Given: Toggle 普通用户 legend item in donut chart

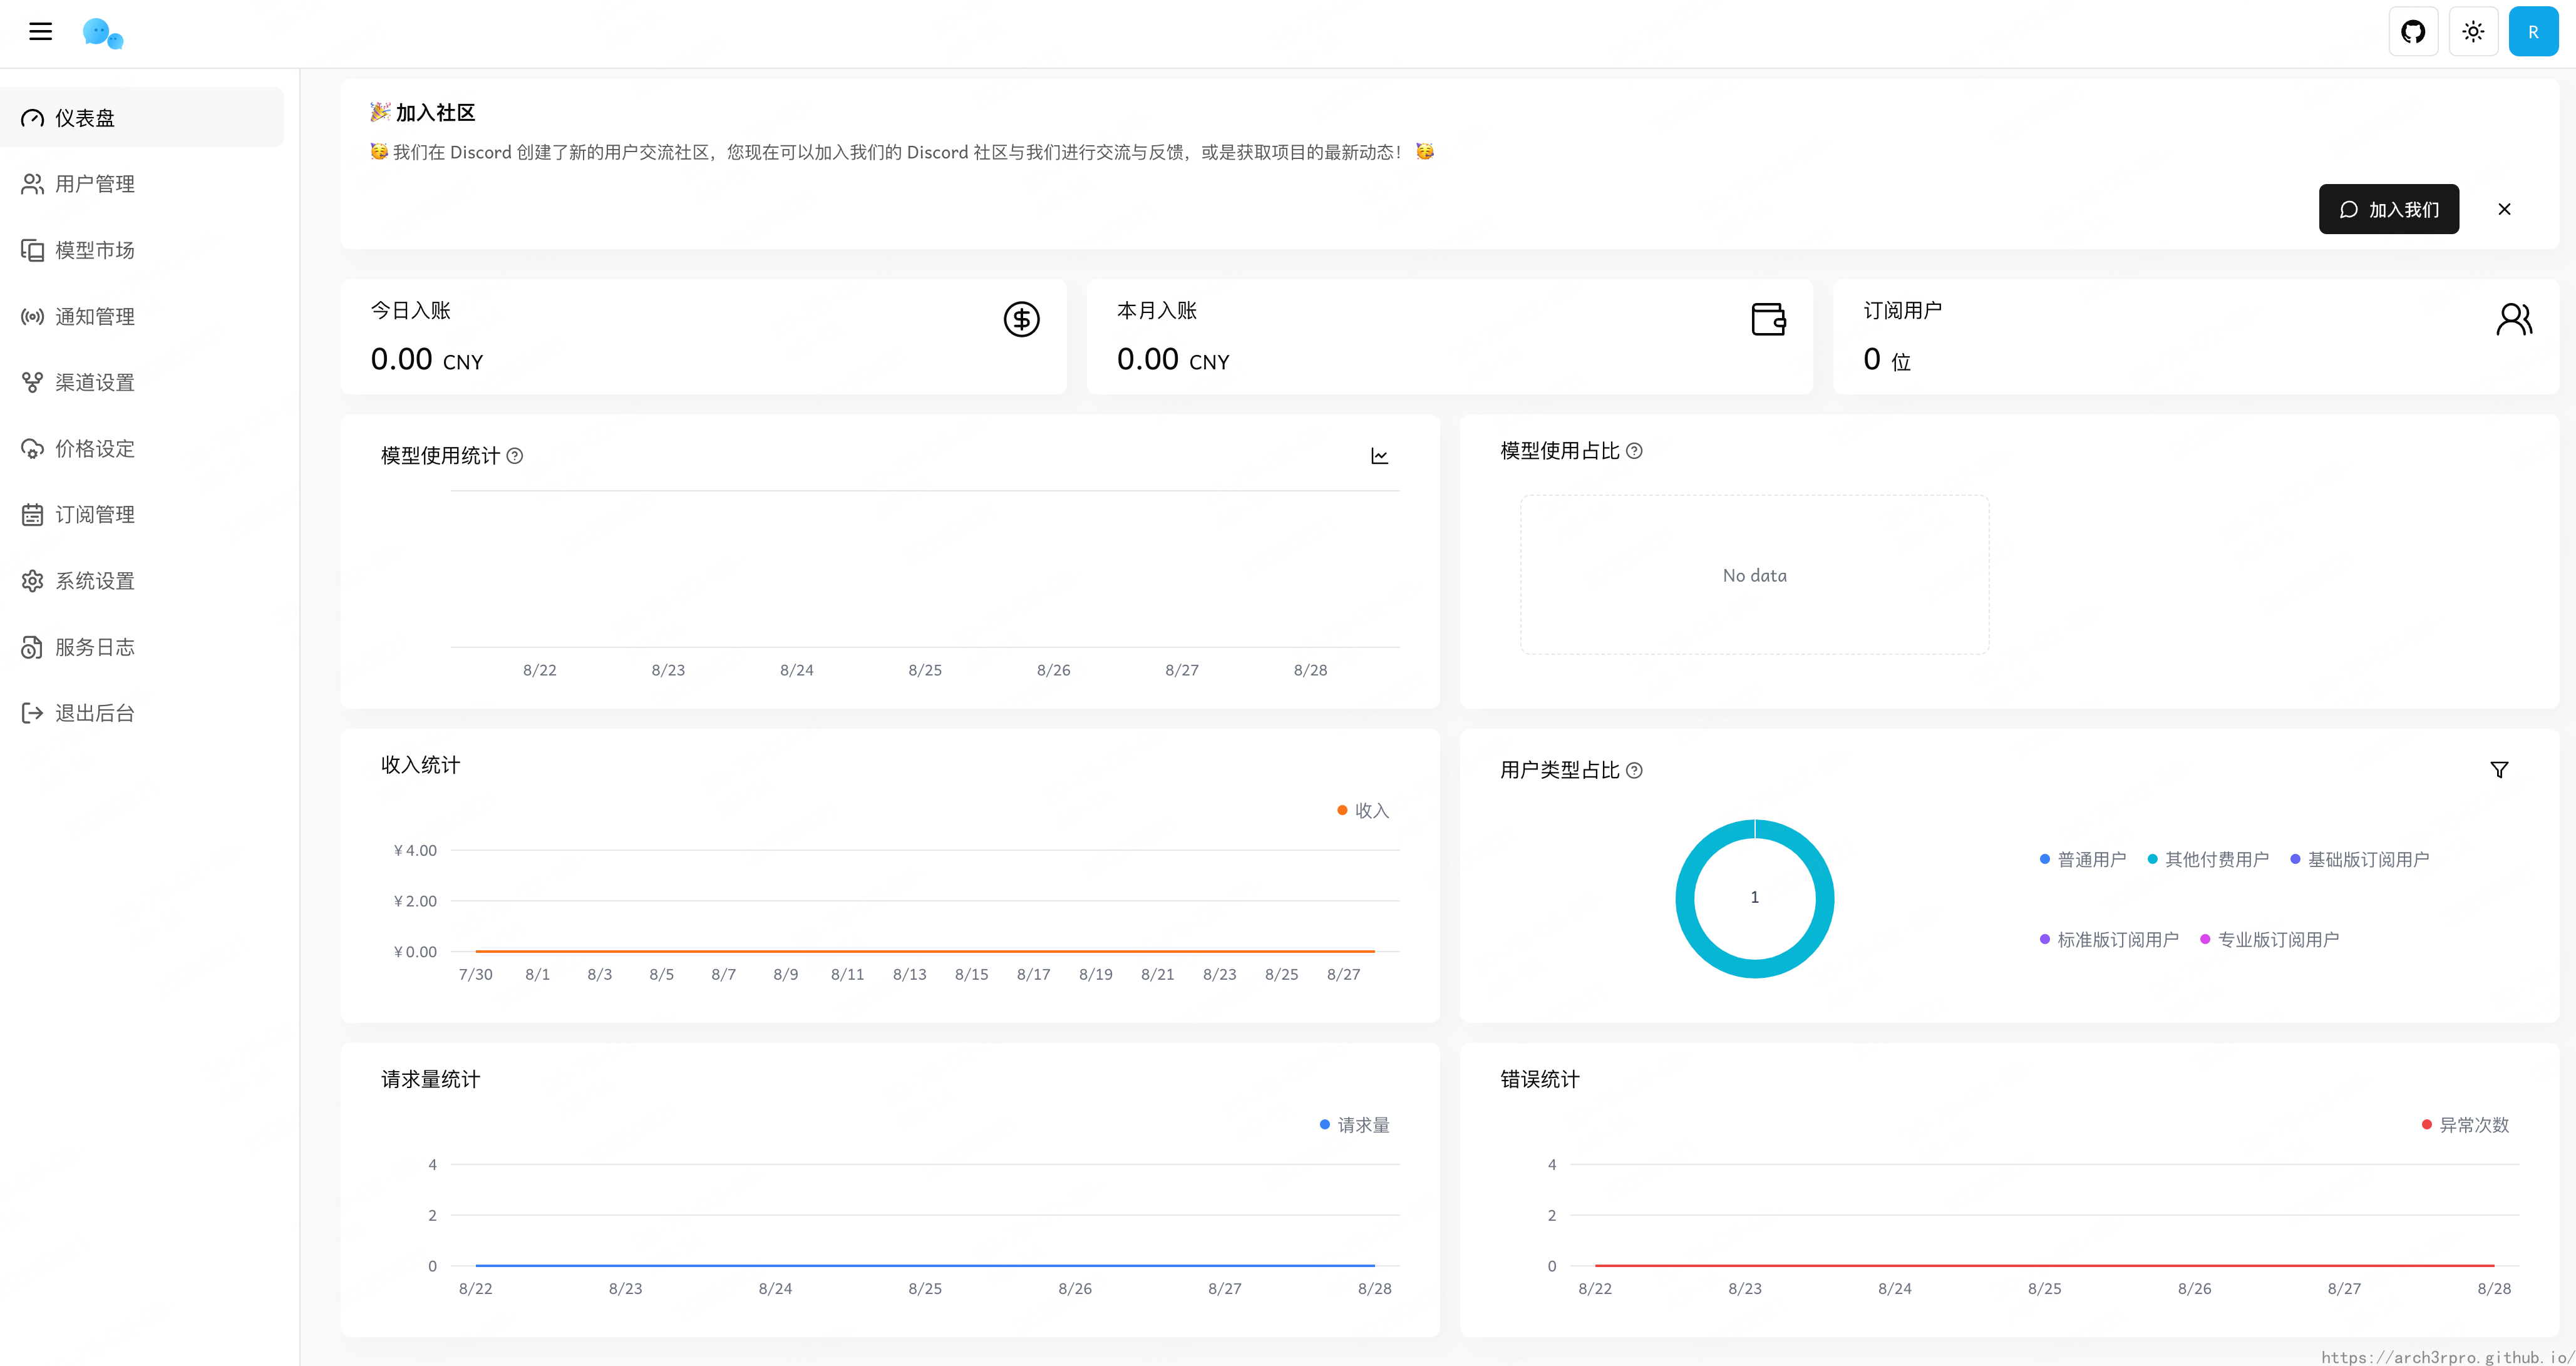Looking at the screenshot, I should [x=2083, y=860].
